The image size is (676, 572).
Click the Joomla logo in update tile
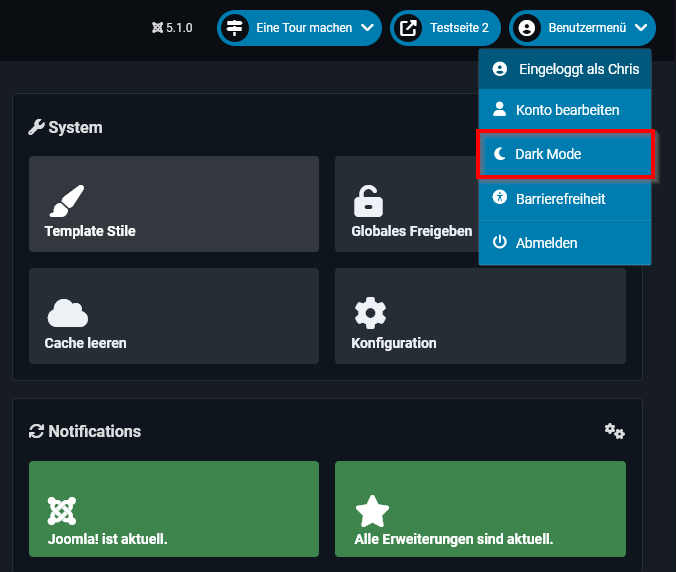click(62, 511)
